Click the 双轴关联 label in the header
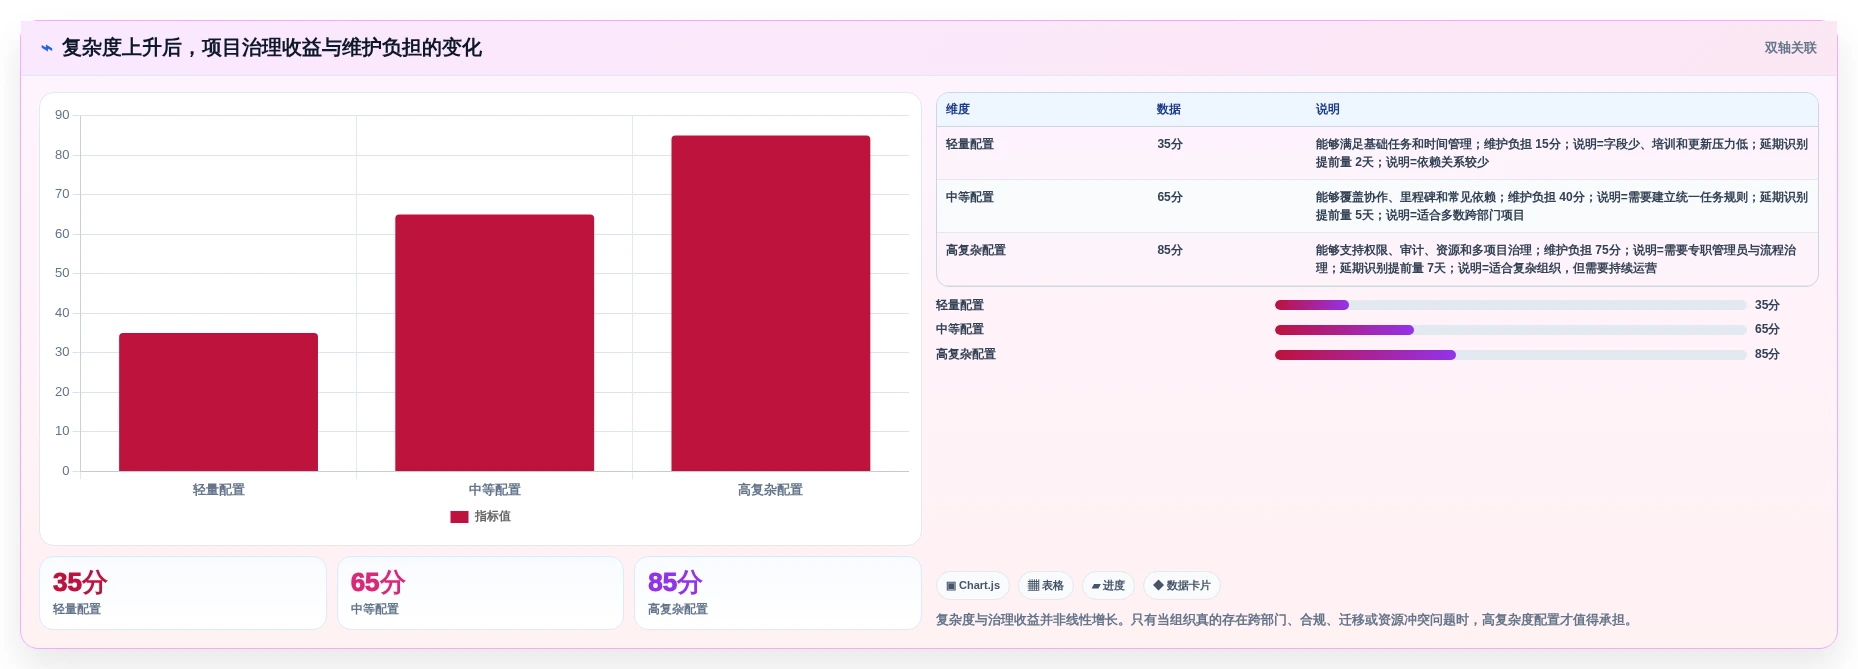 1790,48
